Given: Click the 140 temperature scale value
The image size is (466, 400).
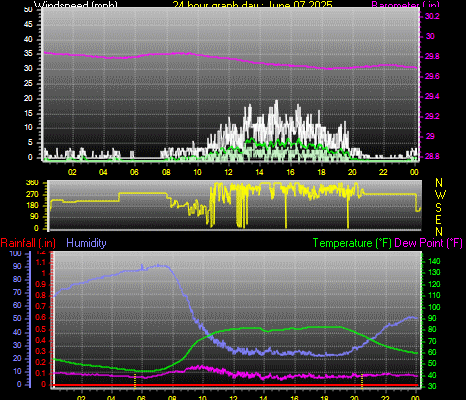Looking at the screenshot, I should tap(434, 261).
